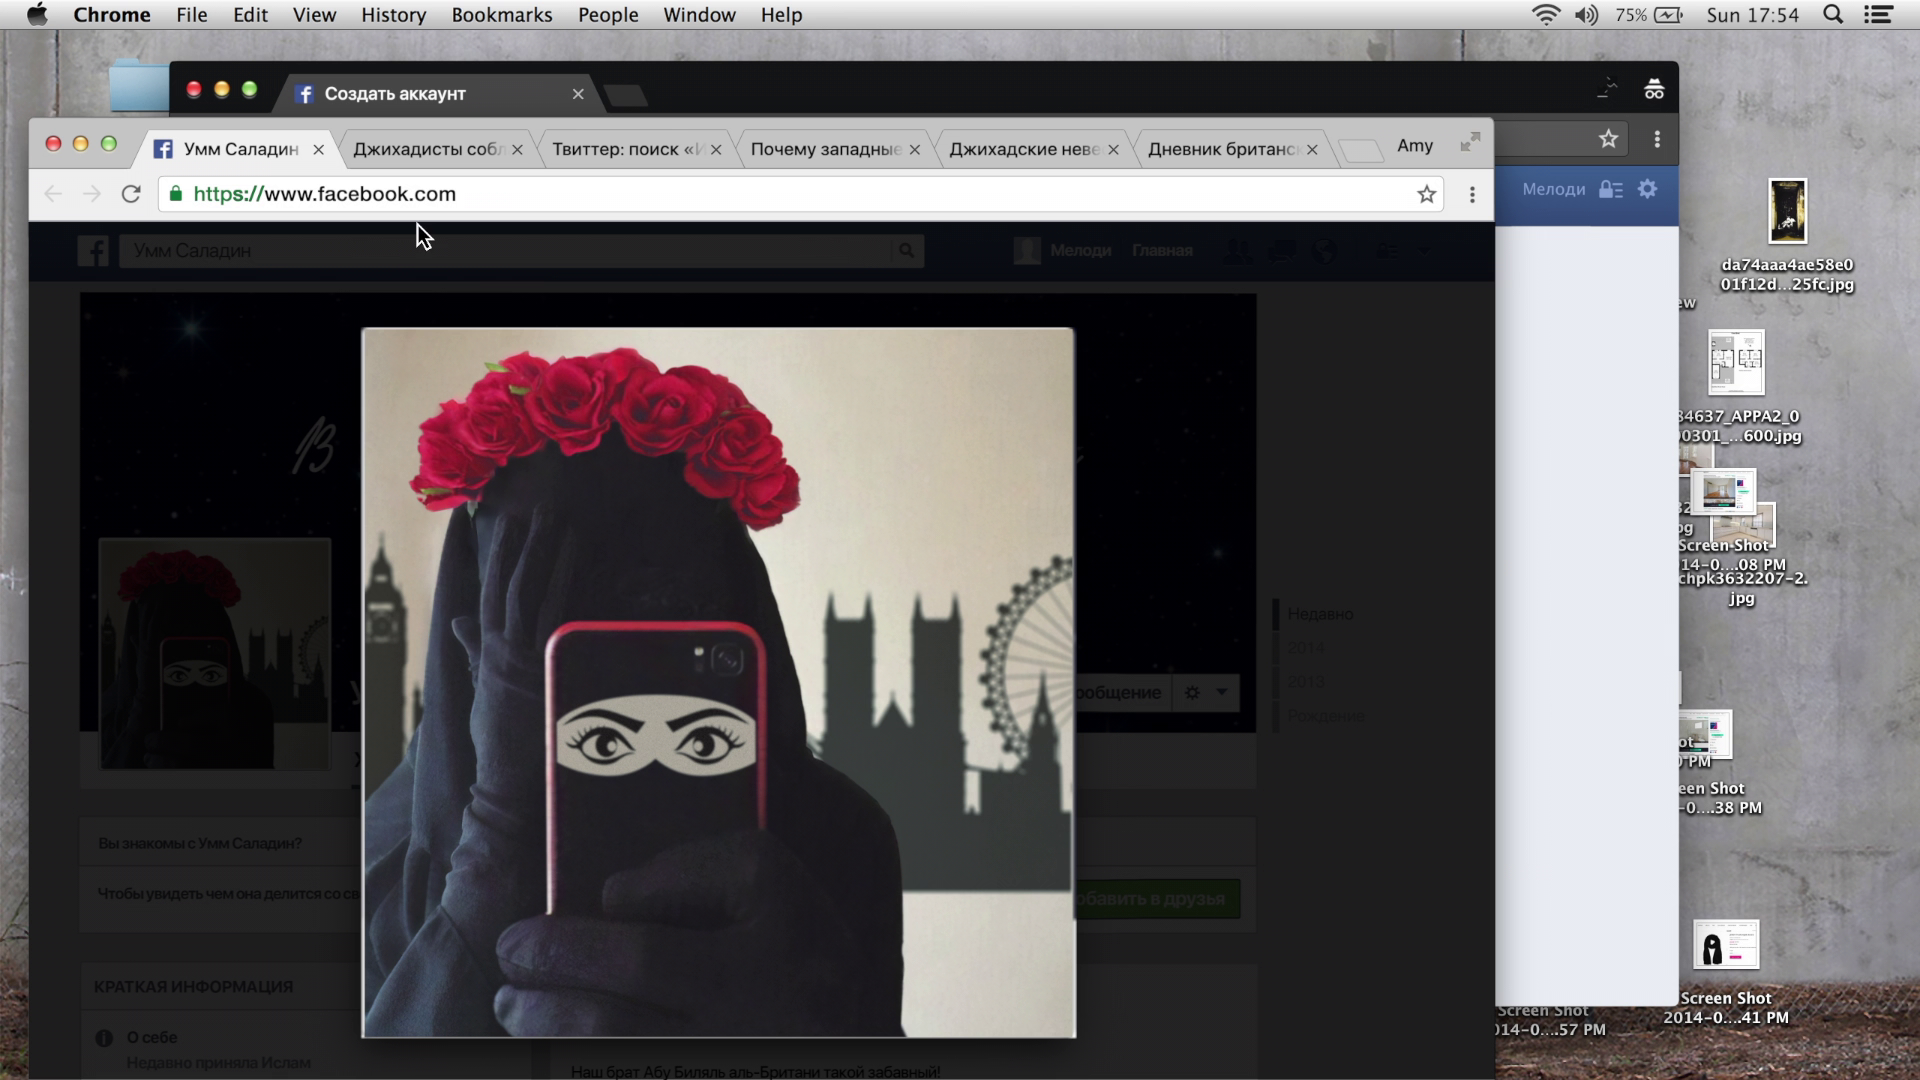
Task: Open the Help menu
Action: tap(781, 15)
